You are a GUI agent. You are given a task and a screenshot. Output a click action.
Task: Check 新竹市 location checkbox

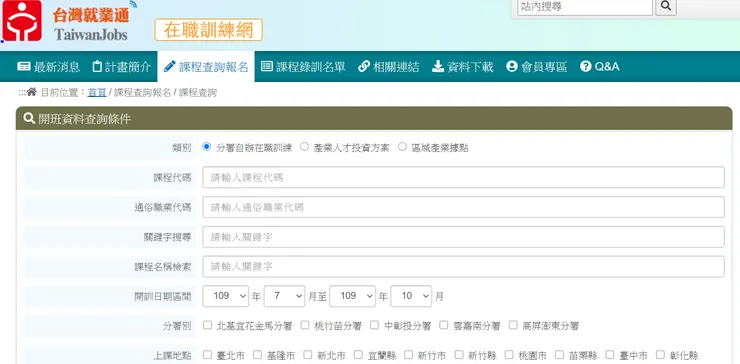click(x=408, y=355)
